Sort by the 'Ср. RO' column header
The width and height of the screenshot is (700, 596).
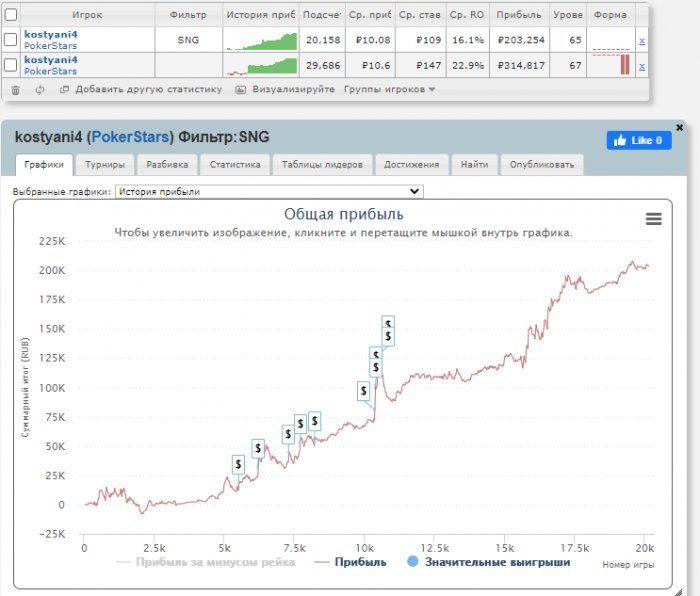click(x=467, y=15)
